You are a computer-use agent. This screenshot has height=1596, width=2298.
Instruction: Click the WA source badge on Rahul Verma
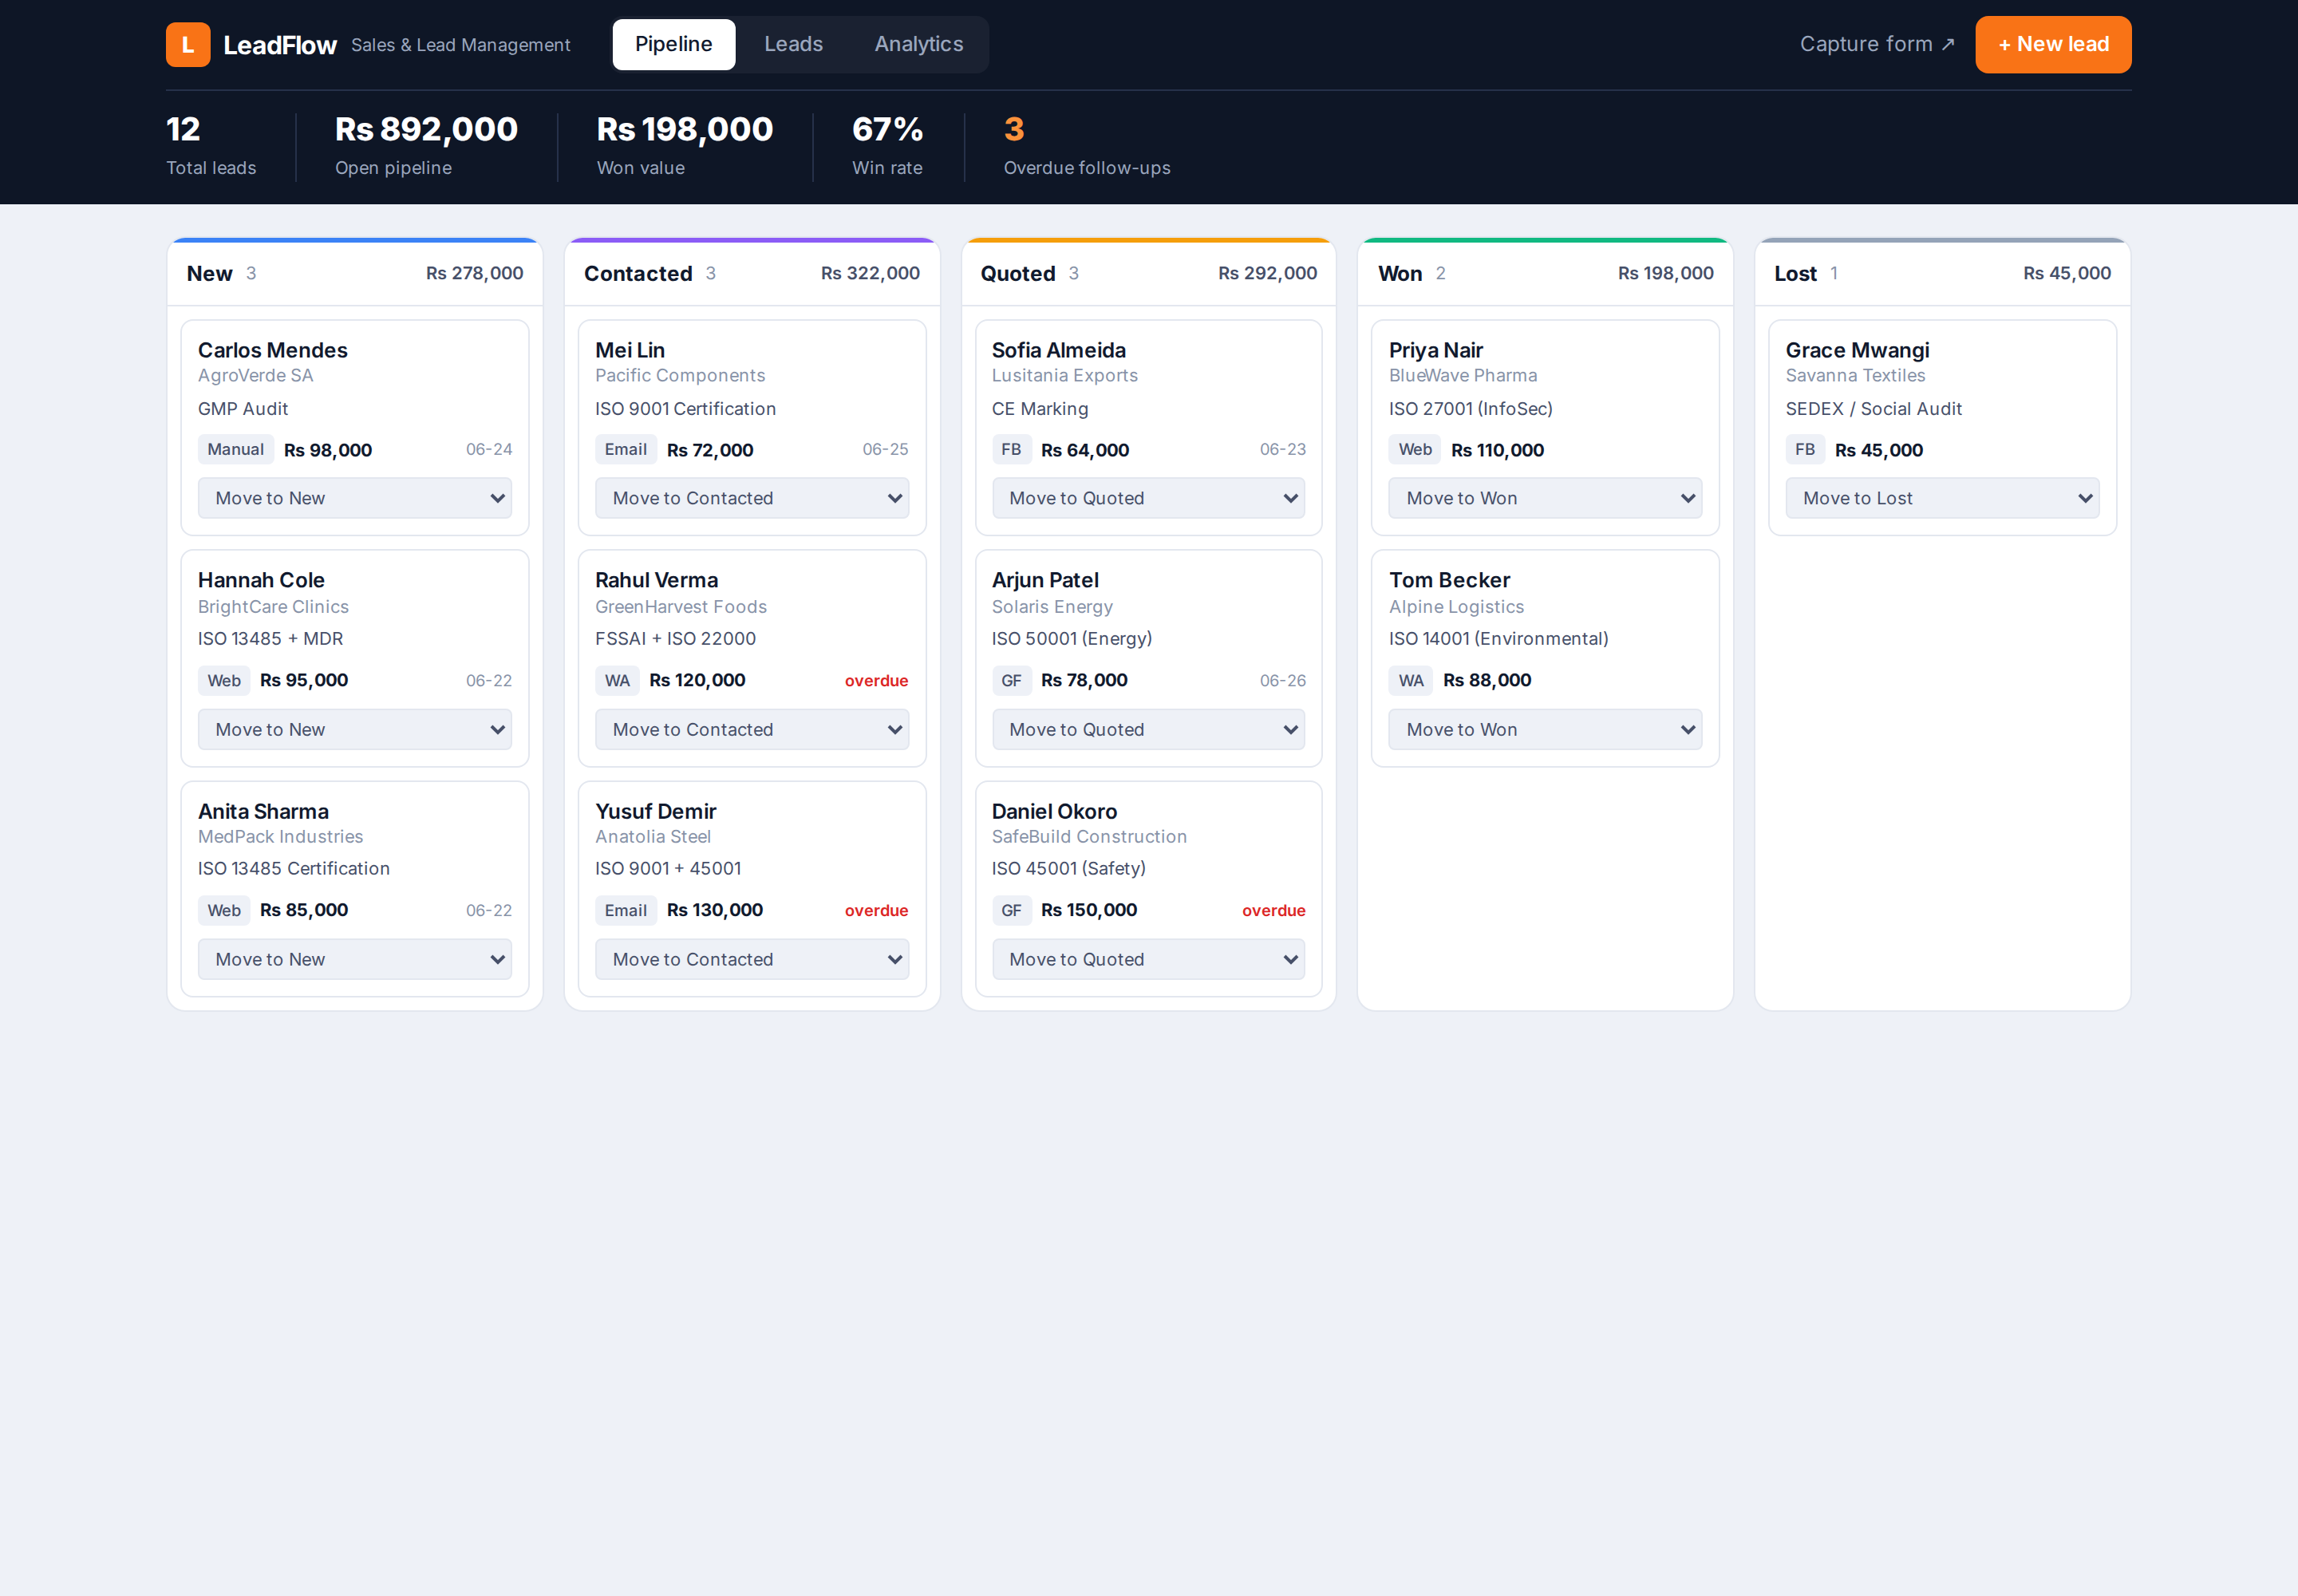tap(617, 680)
